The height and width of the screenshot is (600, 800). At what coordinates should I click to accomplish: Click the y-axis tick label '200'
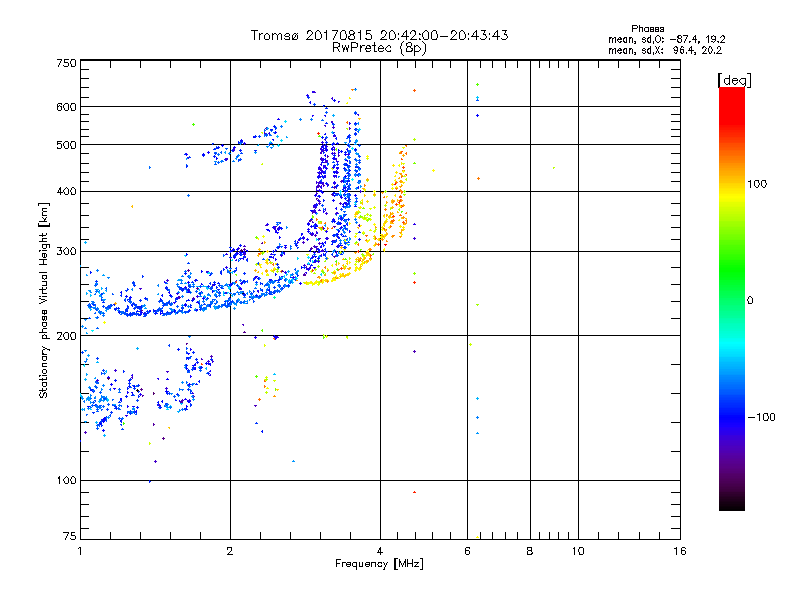66,336
